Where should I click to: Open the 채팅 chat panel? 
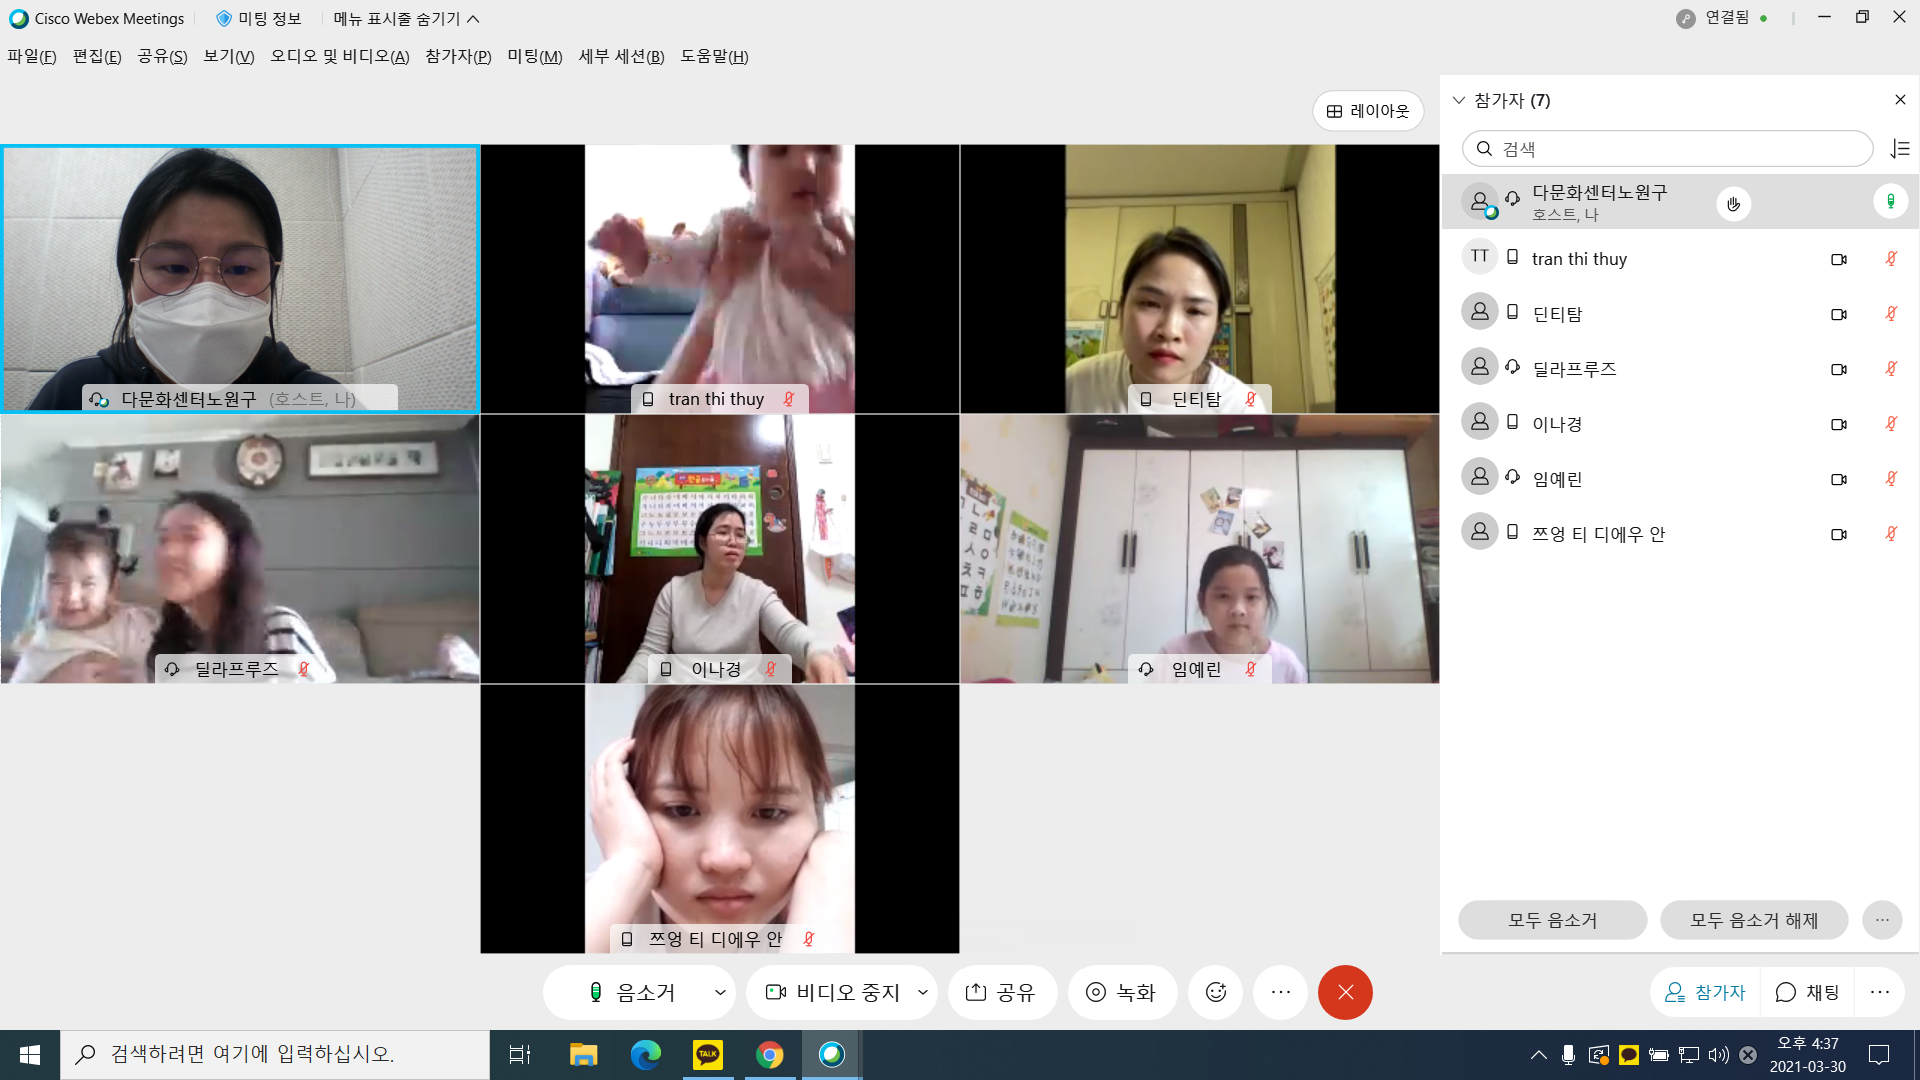[x=1808, y=992]
